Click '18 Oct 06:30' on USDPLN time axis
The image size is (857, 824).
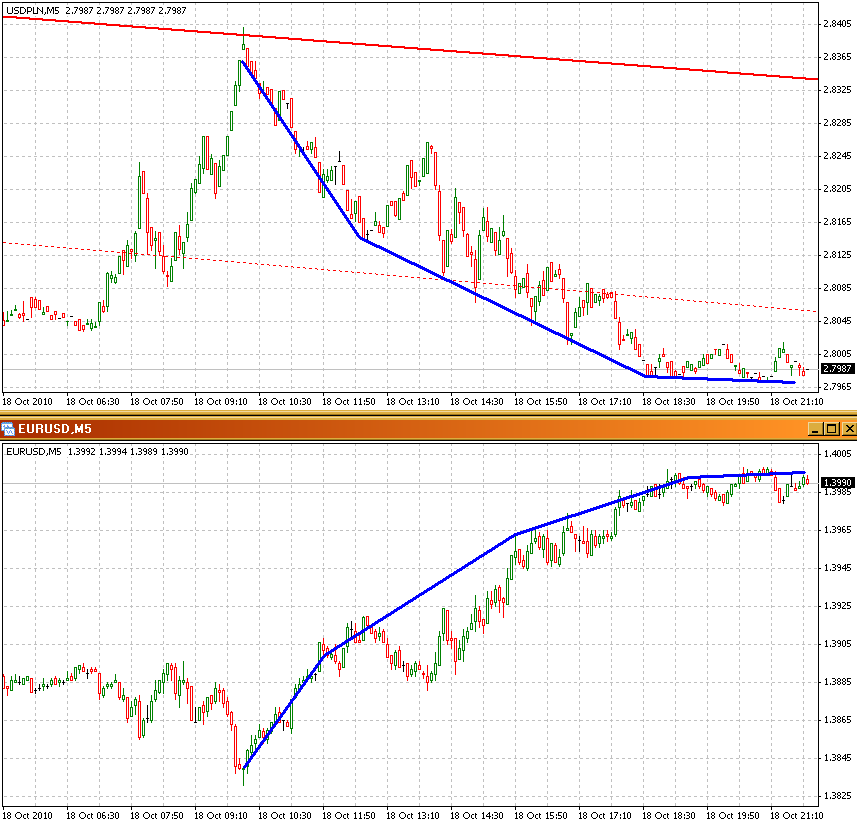click(92, 402)
